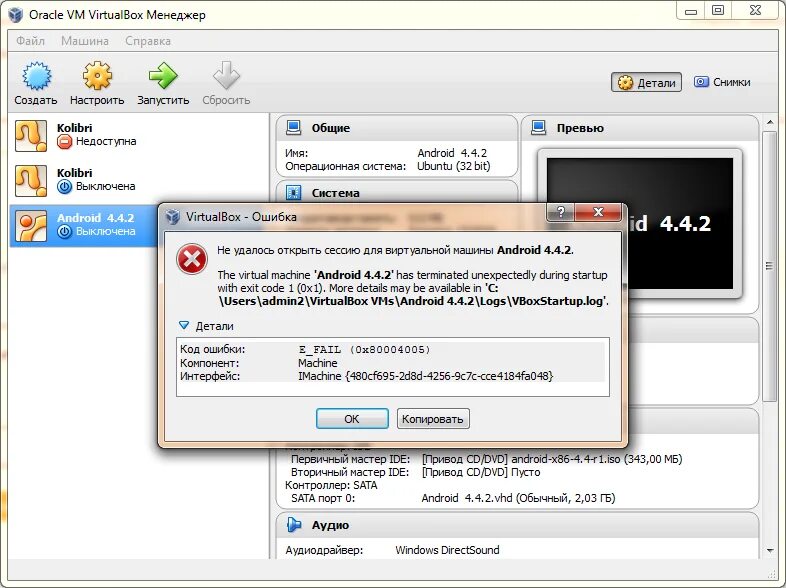This screenshot has width=786, height=588.
Task: Click the VirtualBox cube icon in dialog title
Action: point(173,217)
